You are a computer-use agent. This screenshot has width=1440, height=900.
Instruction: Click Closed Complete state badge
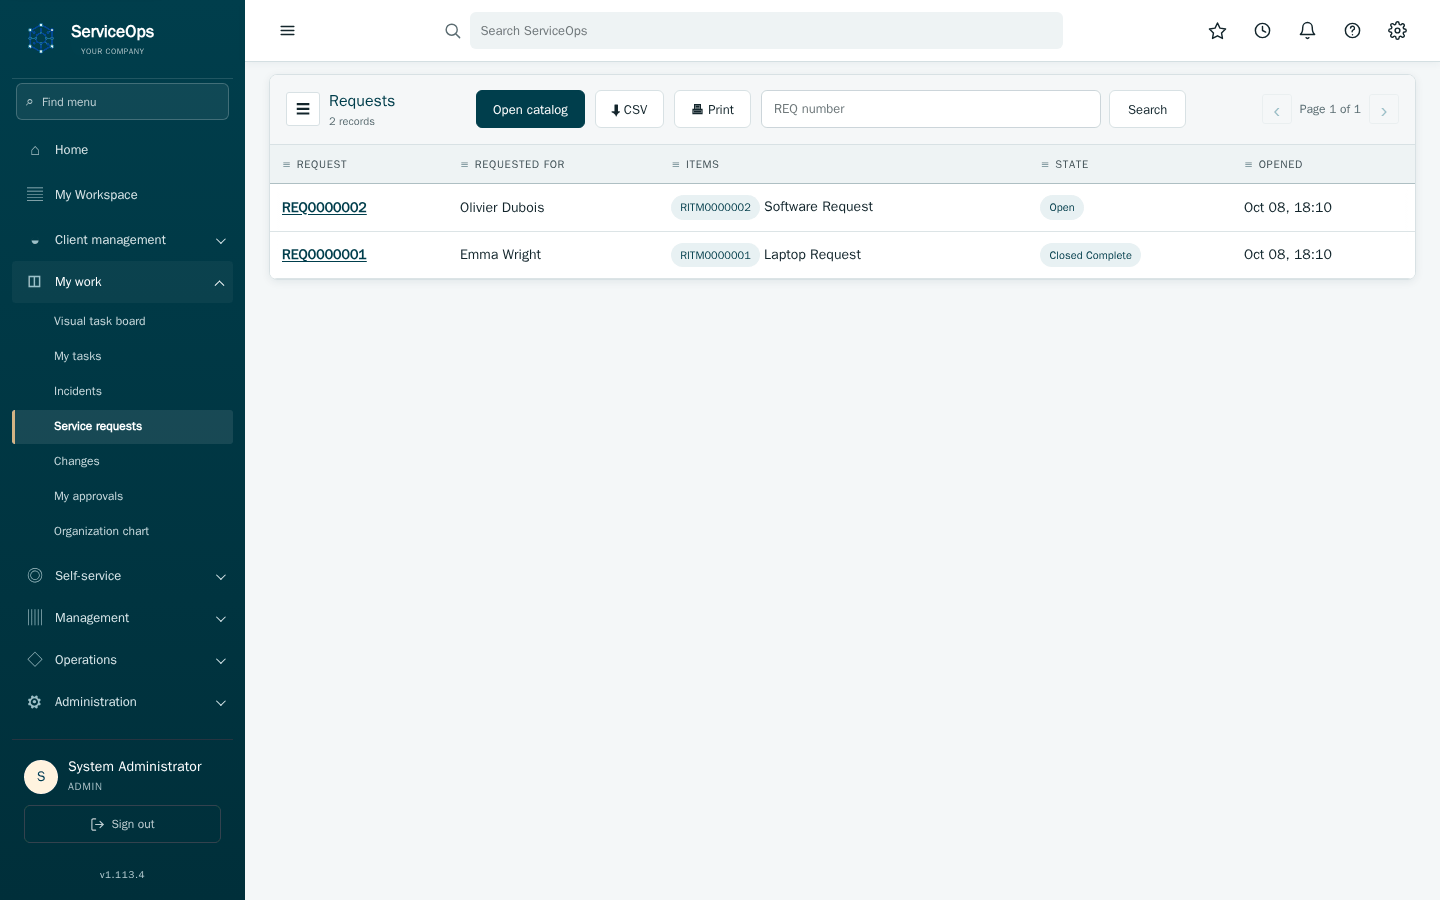[1090, 255]
